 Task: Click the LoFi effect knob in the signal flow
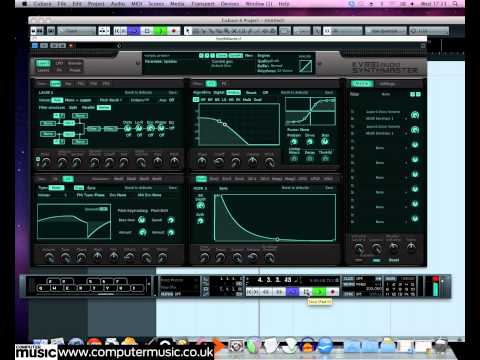[x=139, y=128]
